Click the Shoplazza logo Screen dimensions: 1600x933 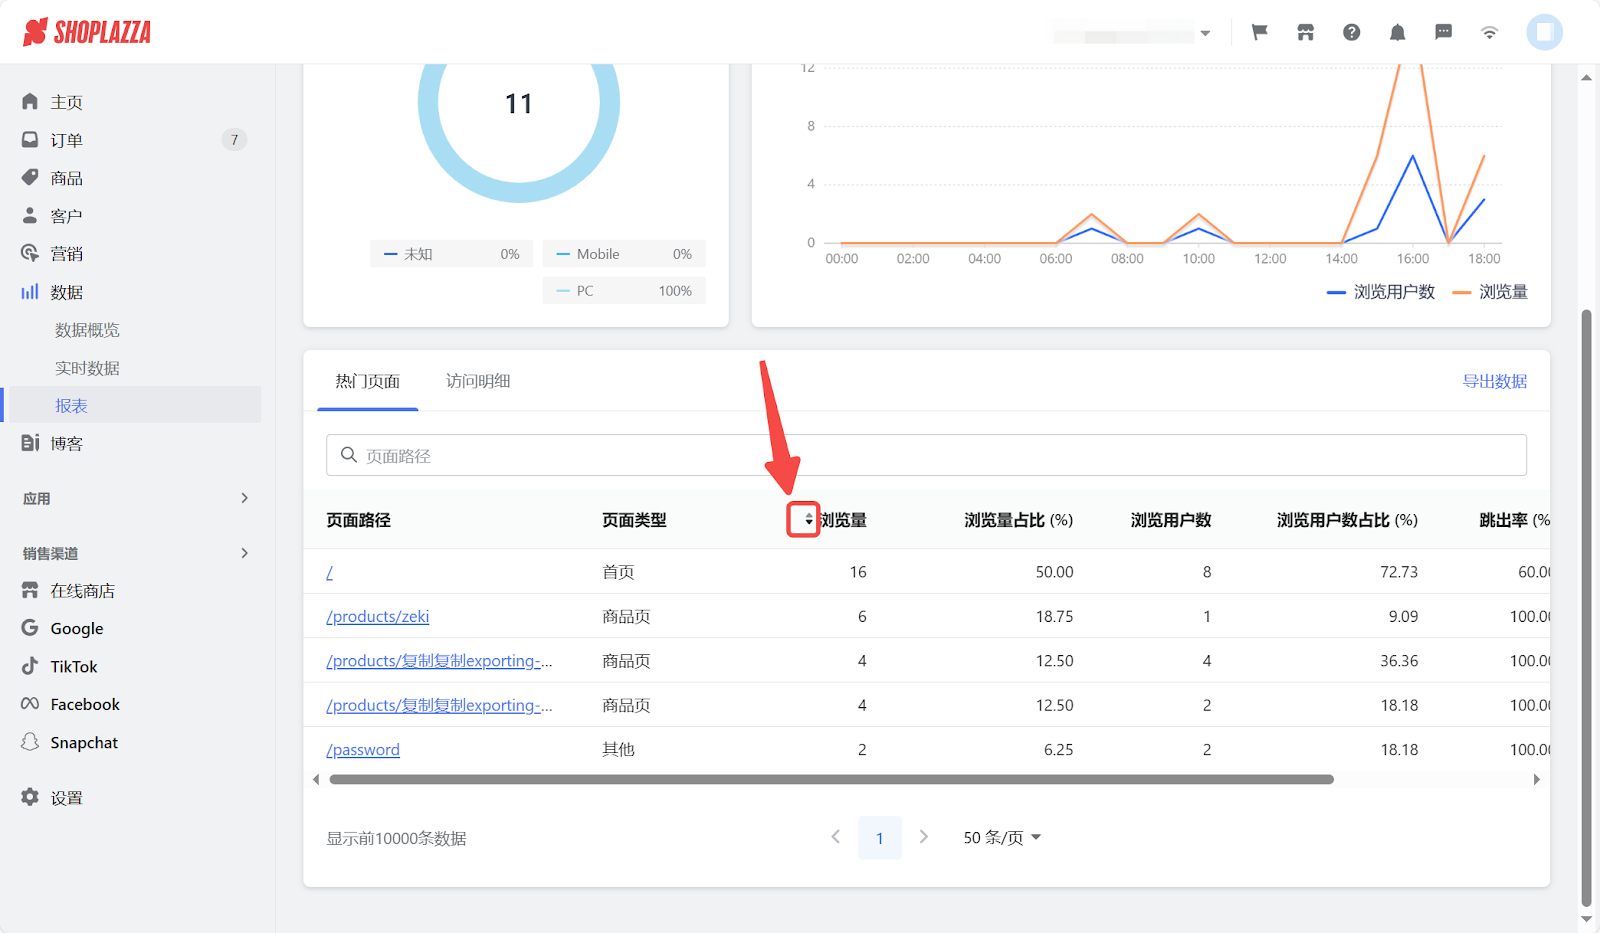pos(87,32)
